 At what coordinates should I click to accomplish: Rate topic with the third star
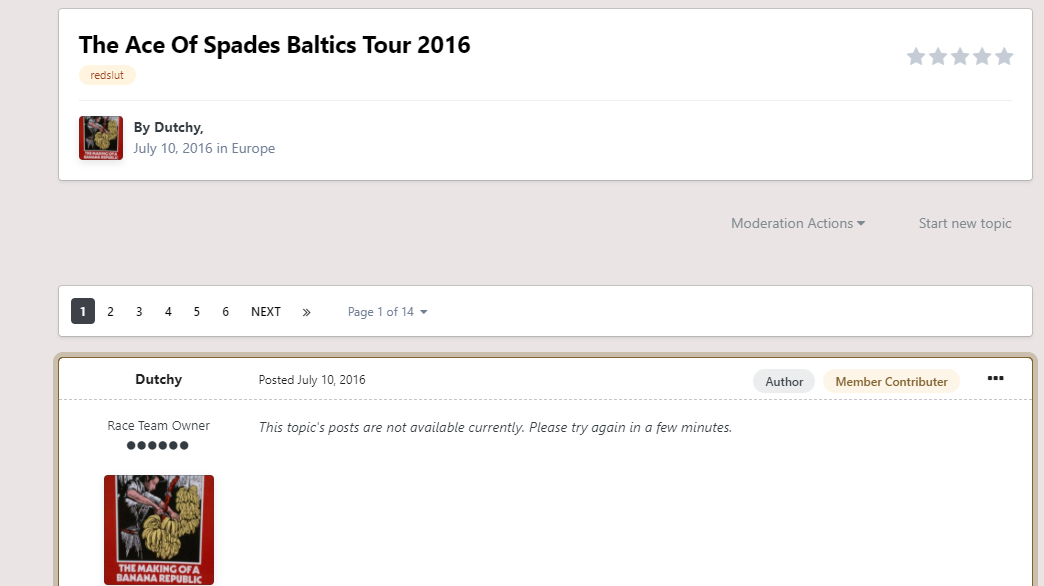(x=959, y=57)
